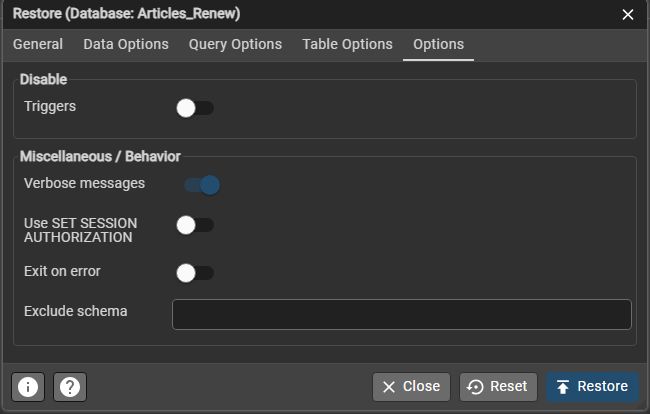The height and width of the screenshot is (414, 650).
Task: Select the Table Options tab
Action: click(x=347, y=45)
